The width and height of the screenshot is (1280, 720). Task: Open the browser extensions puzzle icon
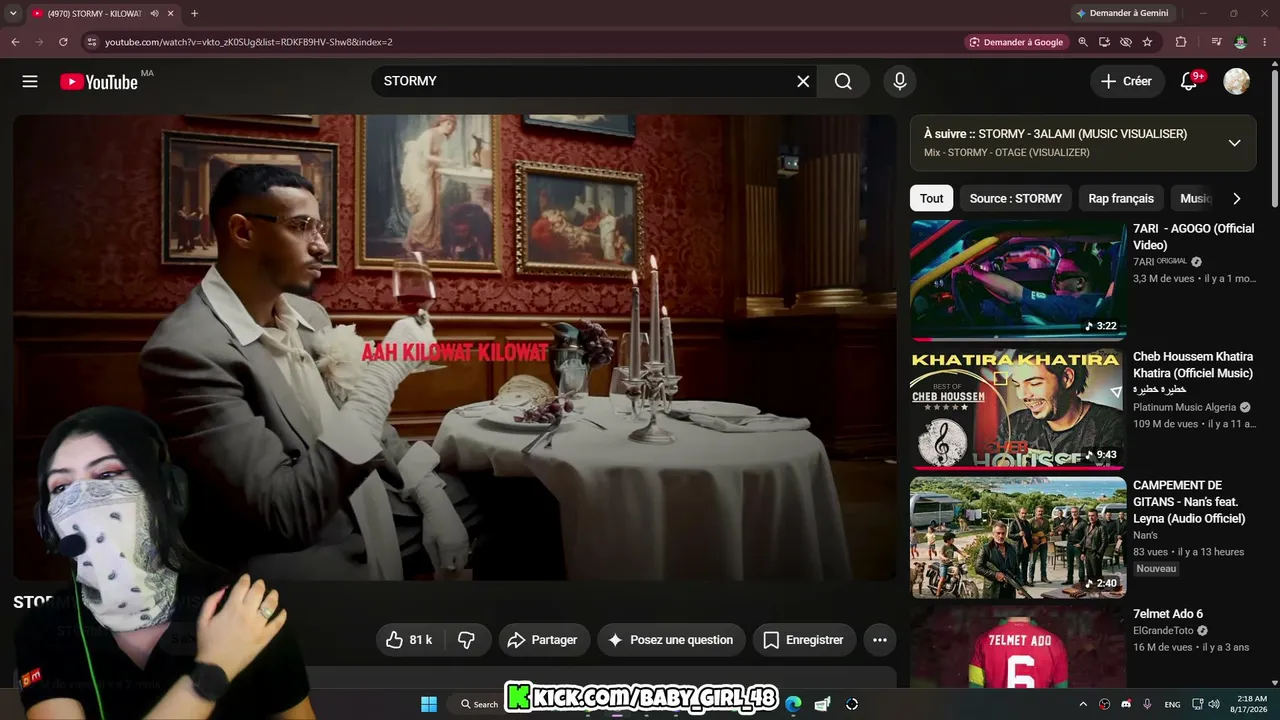pyautogui.click(x=1181, y=42)
